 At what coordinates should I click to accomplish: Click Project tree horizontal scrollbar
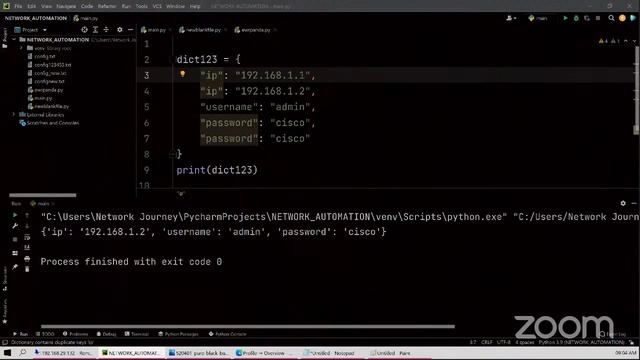(x=42, y=195)
